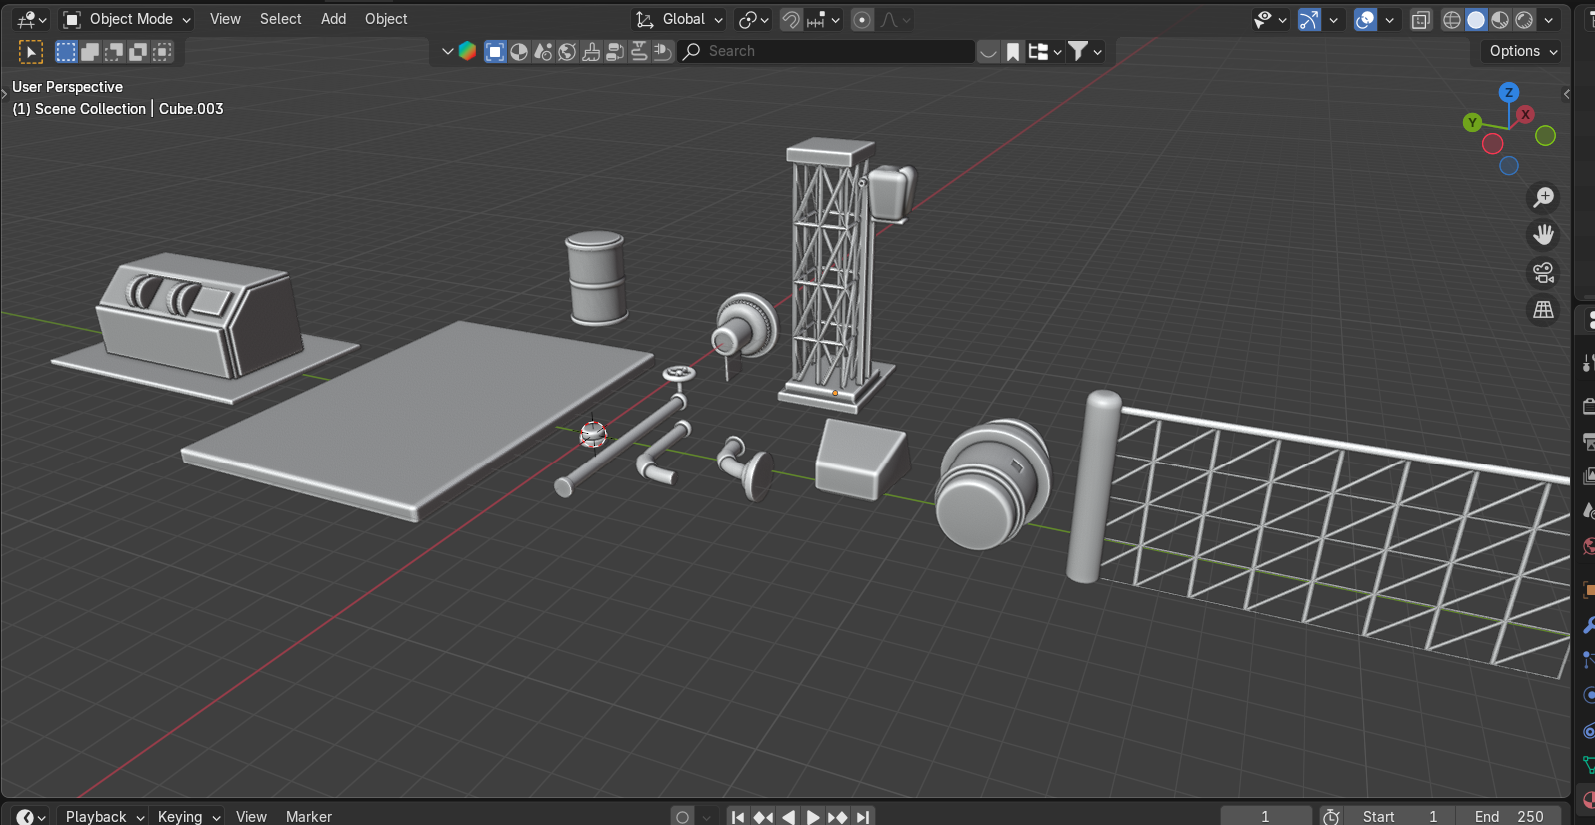1595x825 pixels.
Task: Click the bookmark icon next to search field
Action: (1013, 51)
